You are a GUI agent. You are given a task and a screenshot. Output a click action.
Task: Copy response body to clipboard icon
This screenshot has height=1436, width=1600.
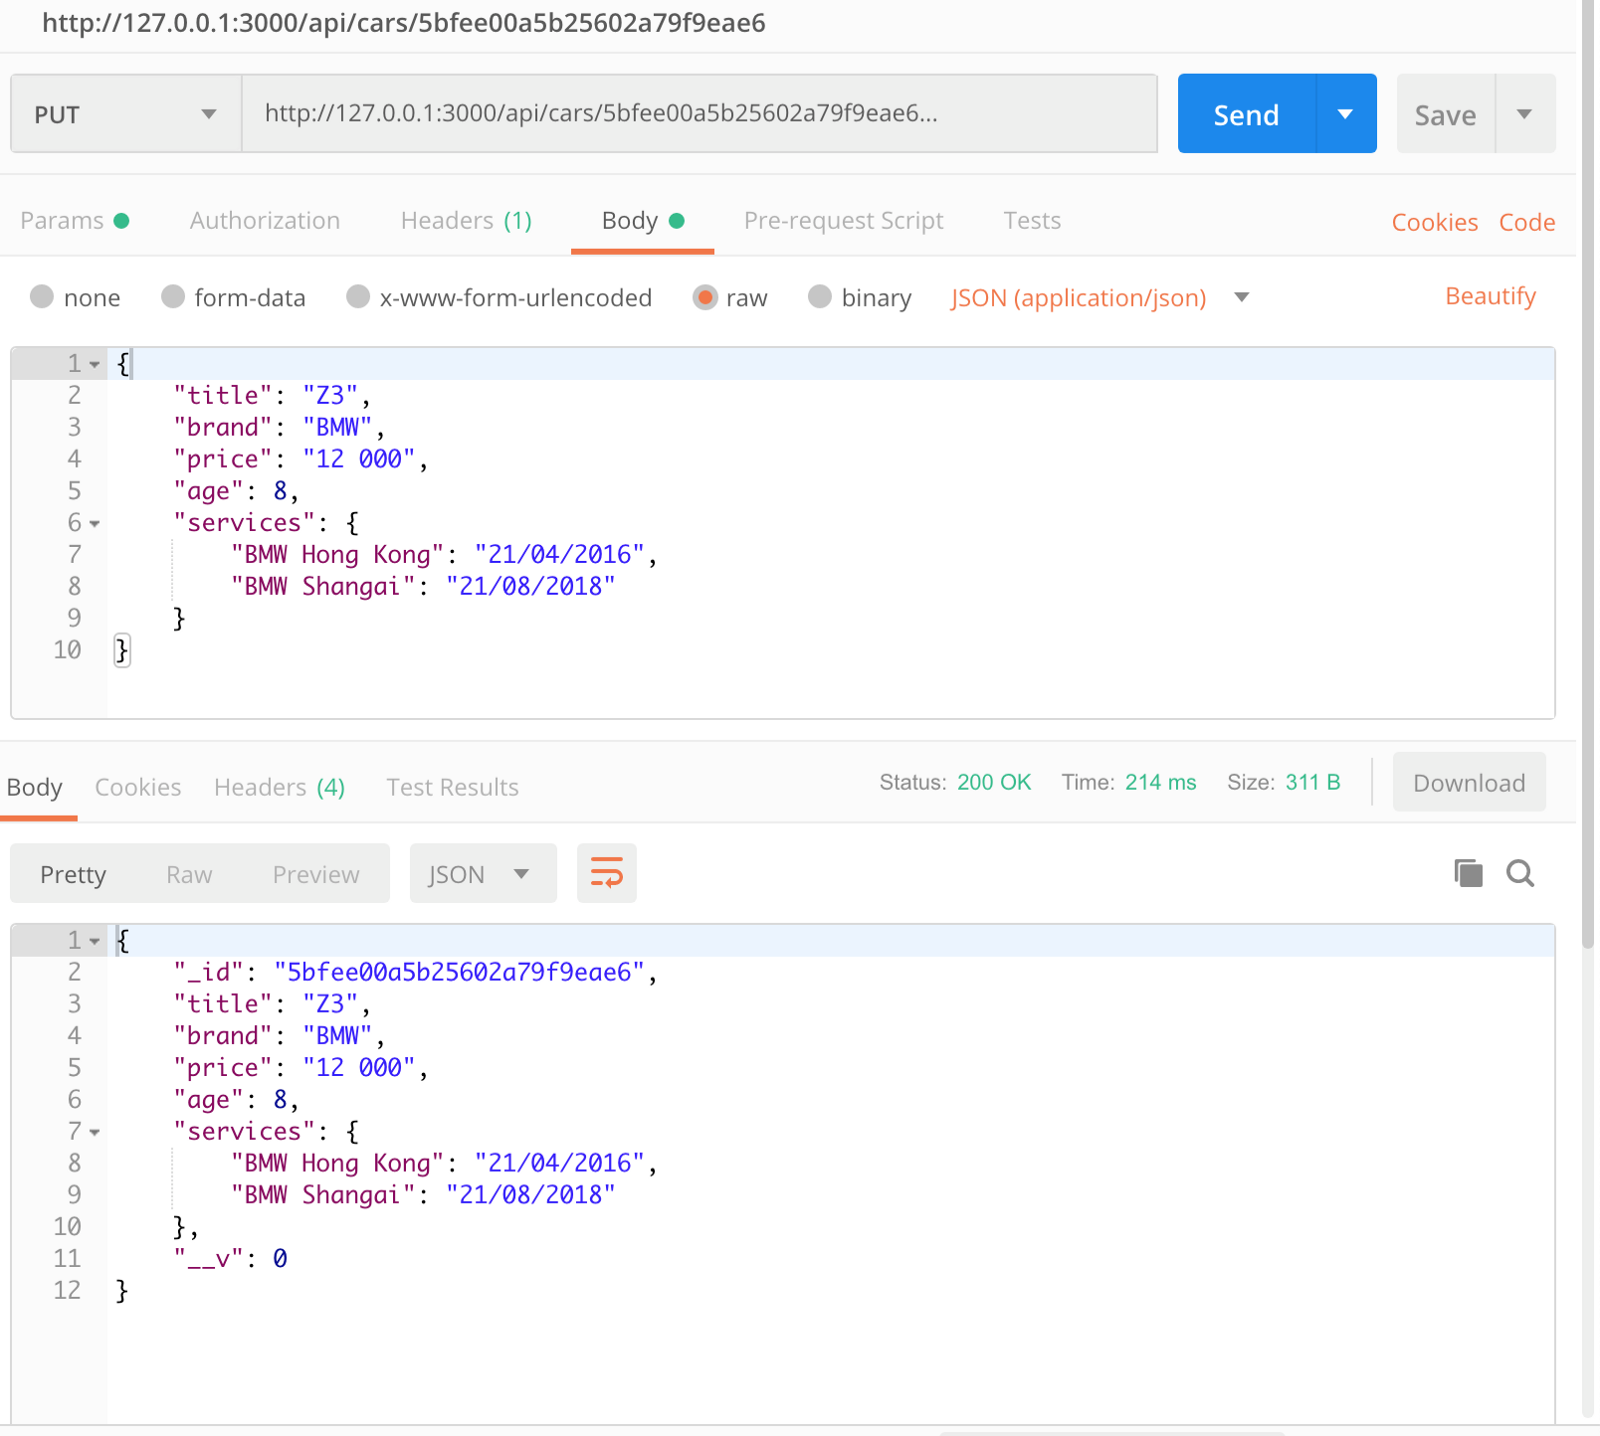(1468, 873)
